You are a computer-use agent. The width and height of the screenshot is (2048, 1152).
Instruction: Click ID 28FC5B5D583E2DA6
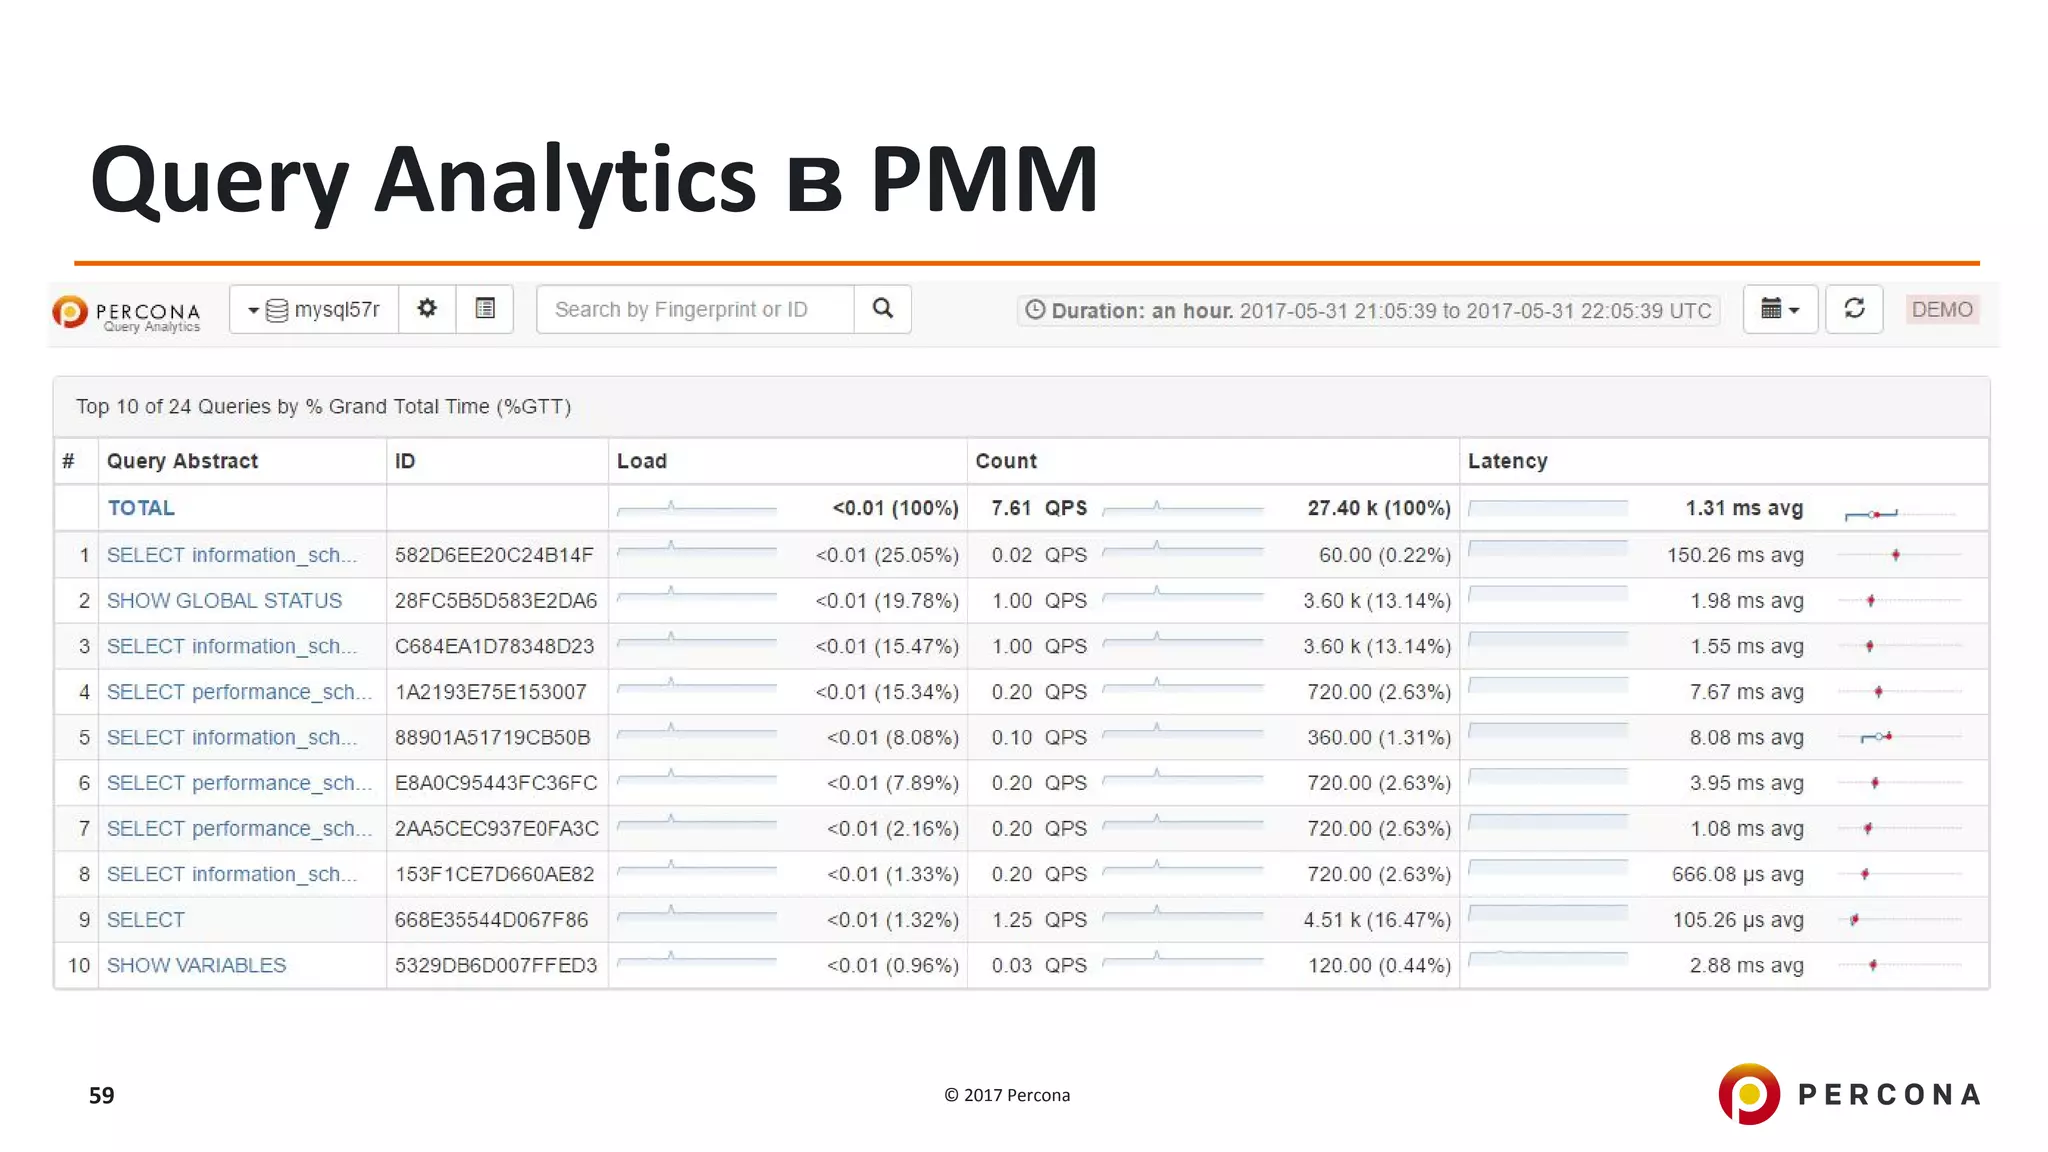(x=496, y=601)
